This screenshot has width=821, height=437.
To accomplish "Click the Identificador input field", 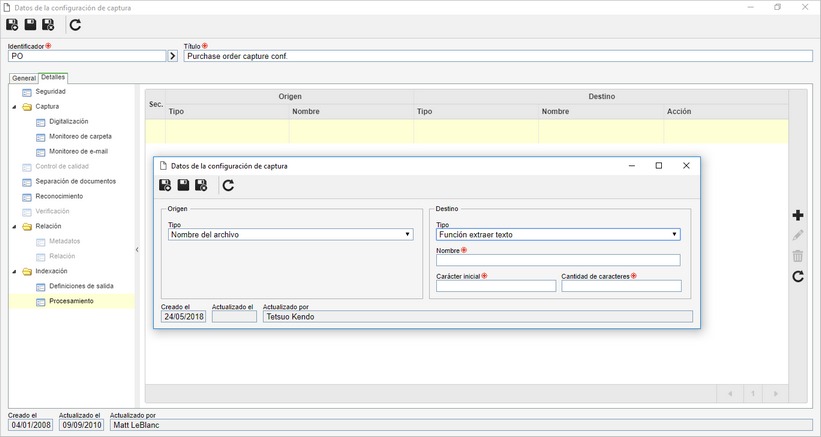I will [x=87, y=56].
